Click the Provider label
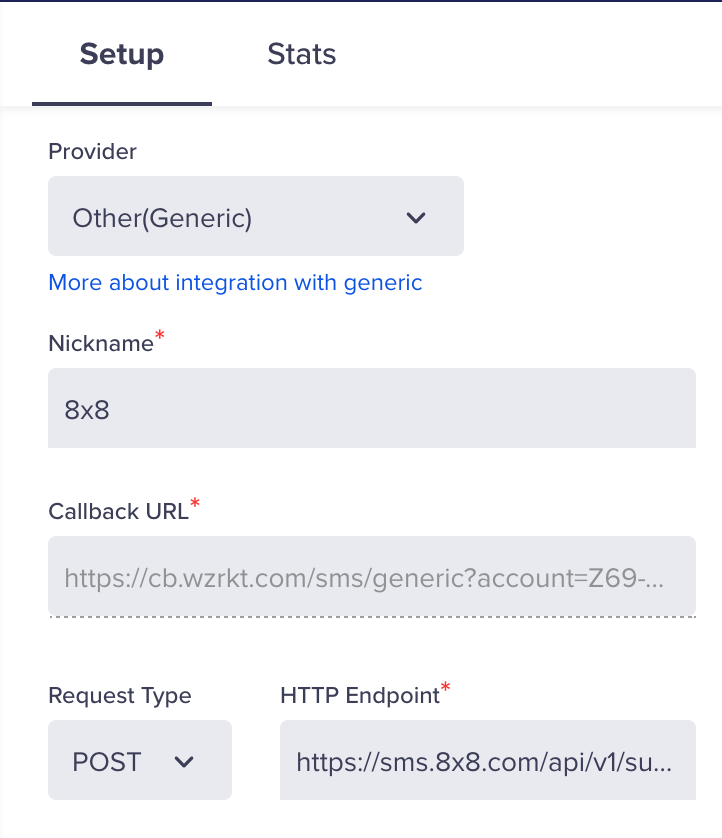The height and width of the screenshot is (838, 722). pyautogui.click(x=92, y=151)
